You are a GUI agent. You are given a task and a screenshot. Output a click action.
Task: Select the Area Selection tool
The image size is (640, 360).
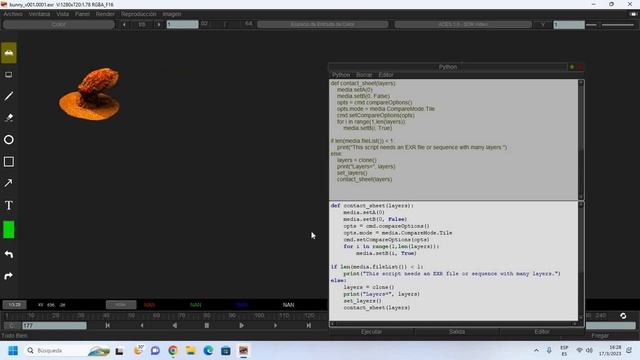(x=9, y=75)
